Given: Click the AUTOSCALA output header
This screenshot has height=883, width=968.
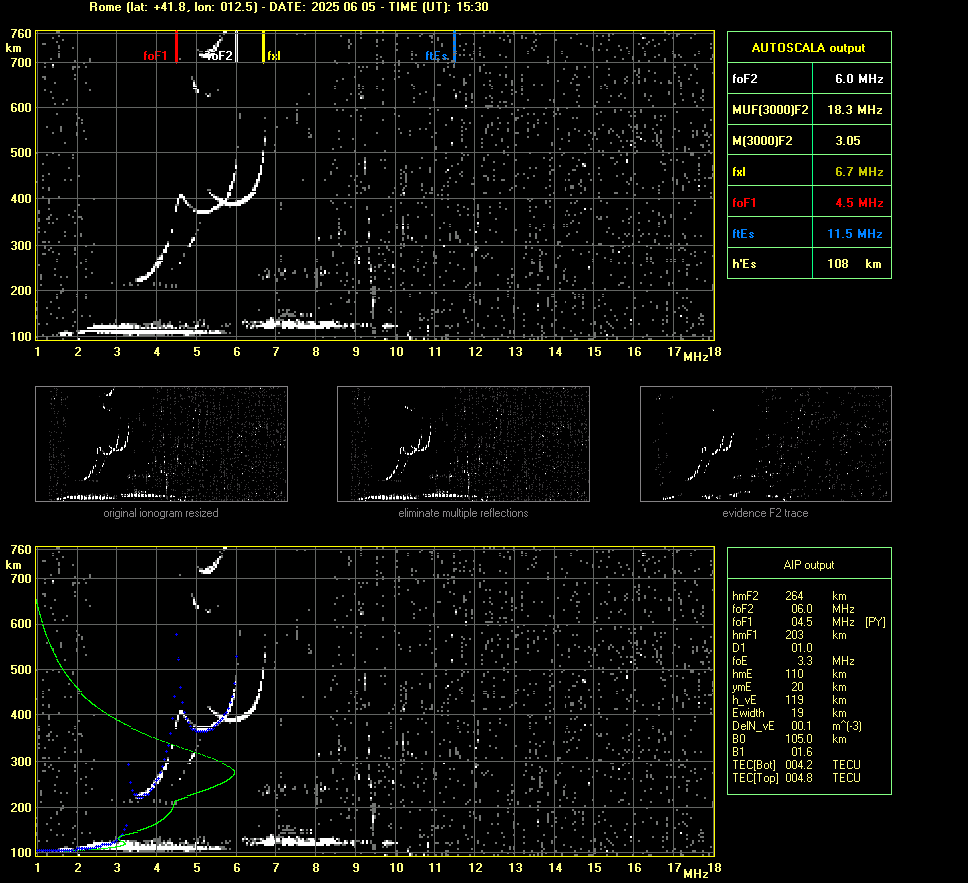Looking at the screenshot, I should [x=809, y=48].
